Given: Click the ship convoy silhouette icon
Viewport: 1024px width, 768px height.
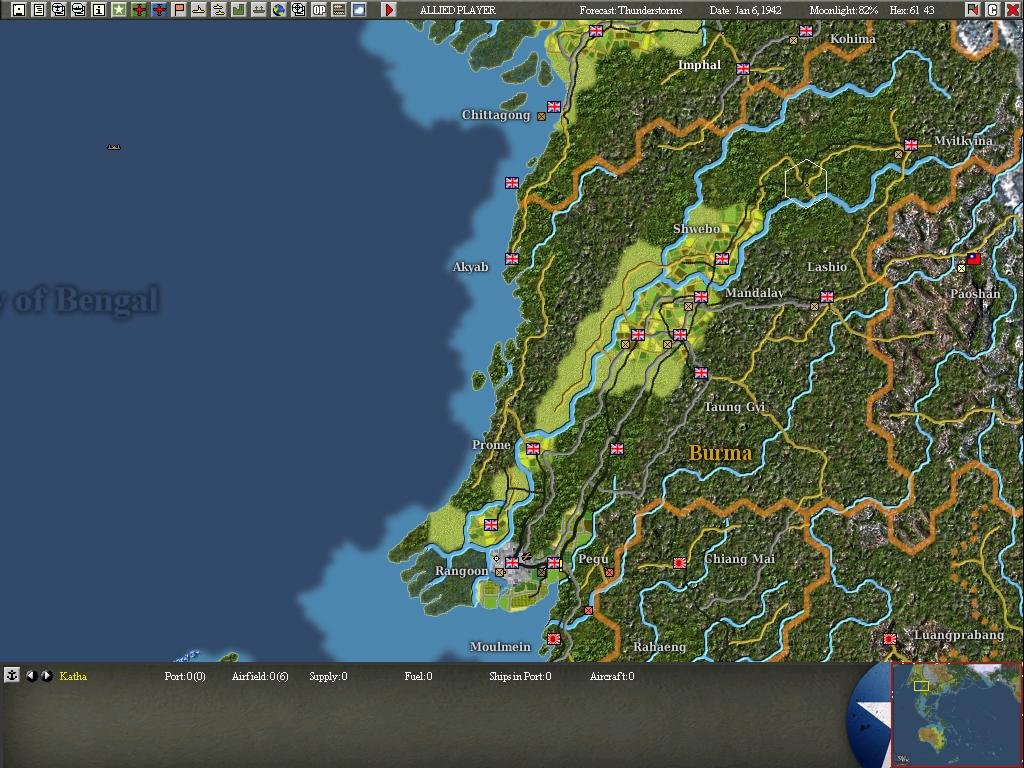Looking at the screenshot, I should 259,10.
